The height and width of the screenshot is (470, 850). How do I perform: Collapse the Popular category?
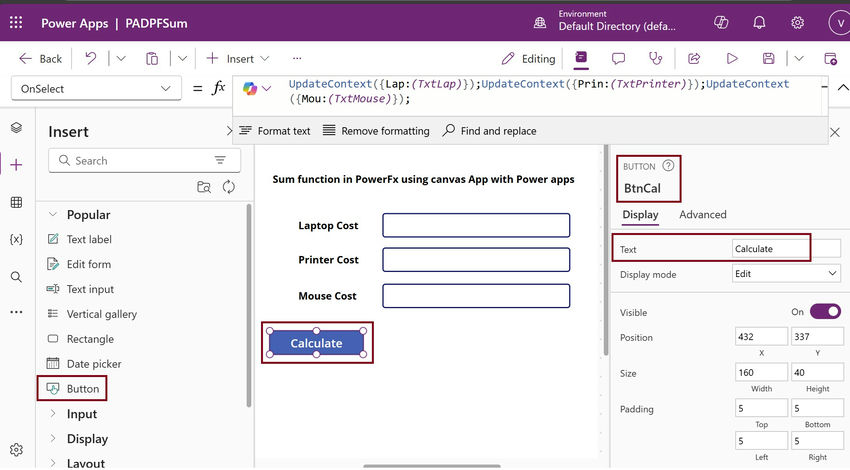53,215
